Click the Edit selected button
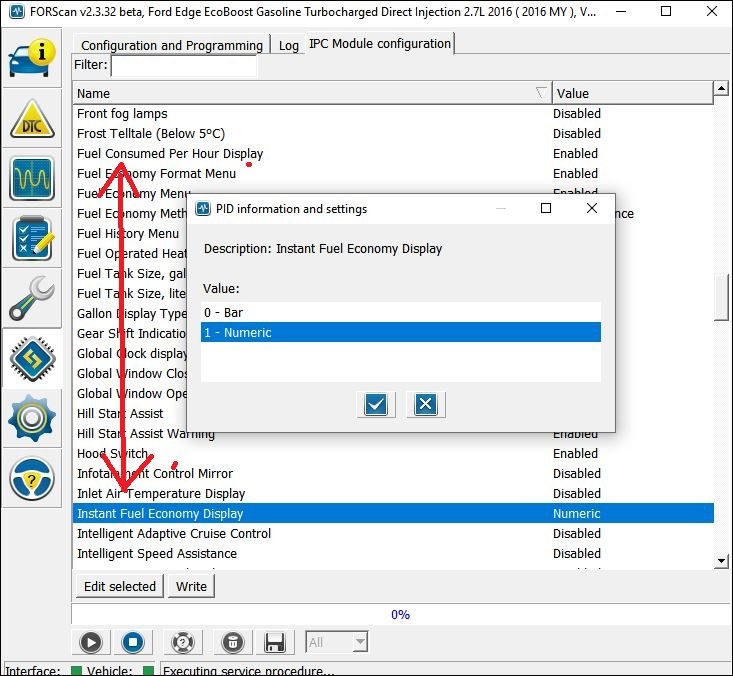This screenshot has width=733, height=676. coord(120,586)
